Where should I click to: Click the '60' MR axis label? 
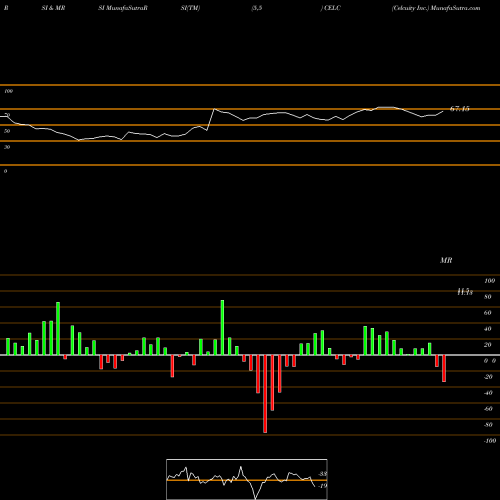[x=488, y=313]
